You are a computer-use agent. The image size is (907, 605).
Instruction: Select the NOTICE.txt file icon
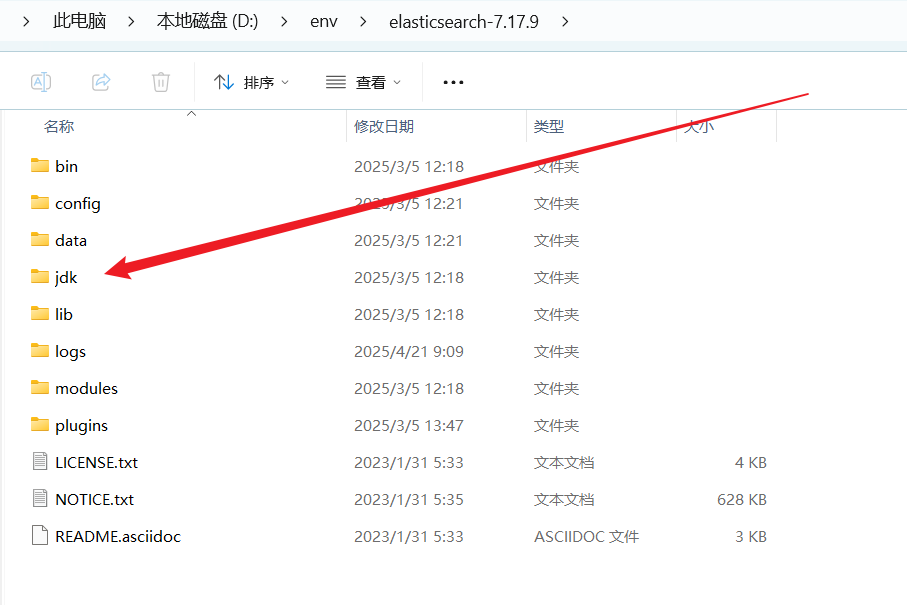click(x=40, y=499)
